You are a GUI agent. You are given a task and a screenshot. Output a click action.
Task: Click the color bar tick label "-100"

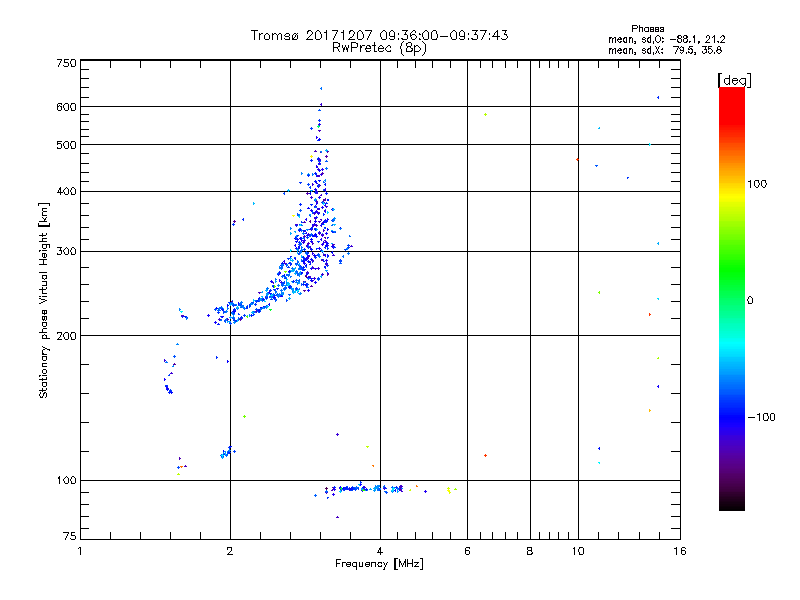762,417
